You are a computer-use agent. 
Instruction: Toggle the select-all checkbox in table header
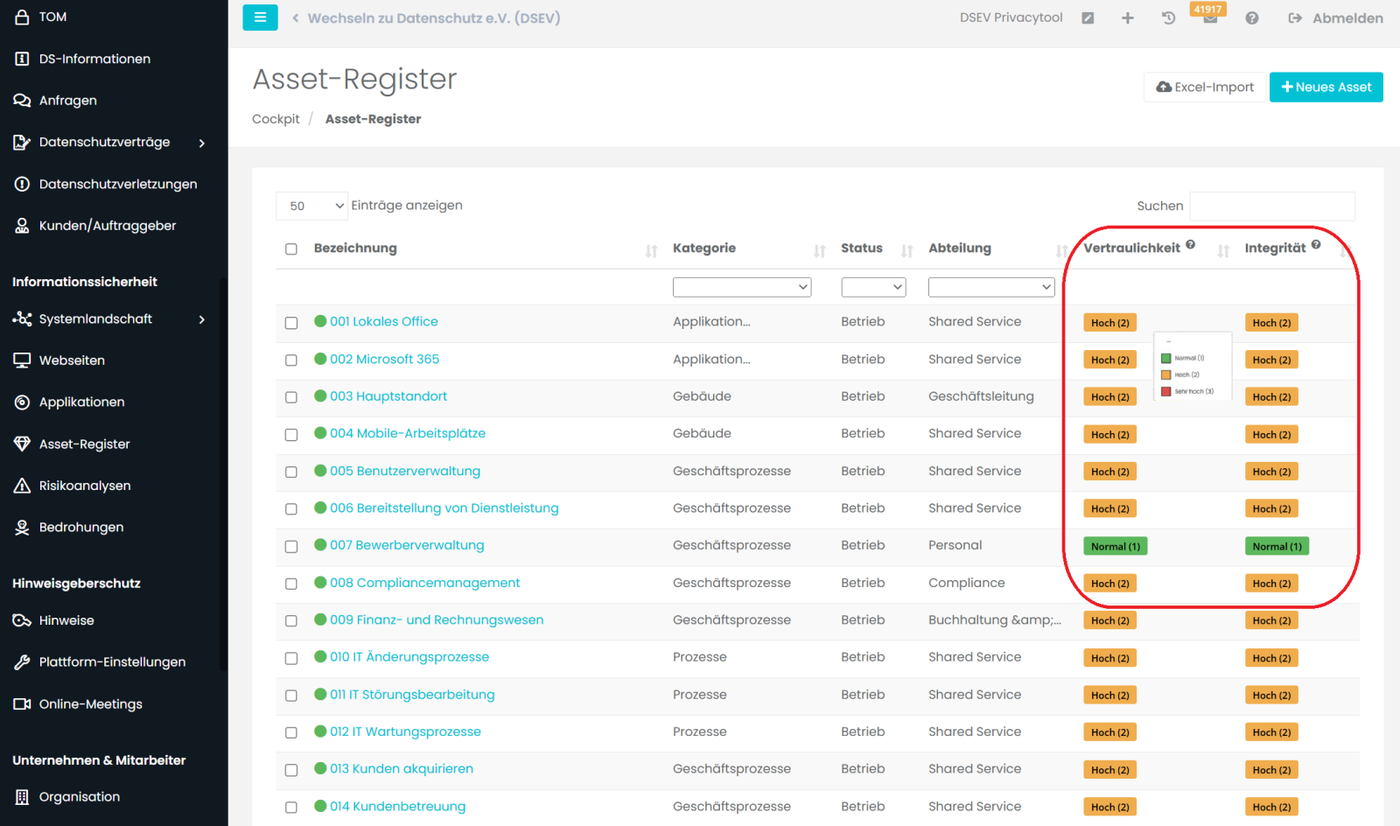[291, 249]
